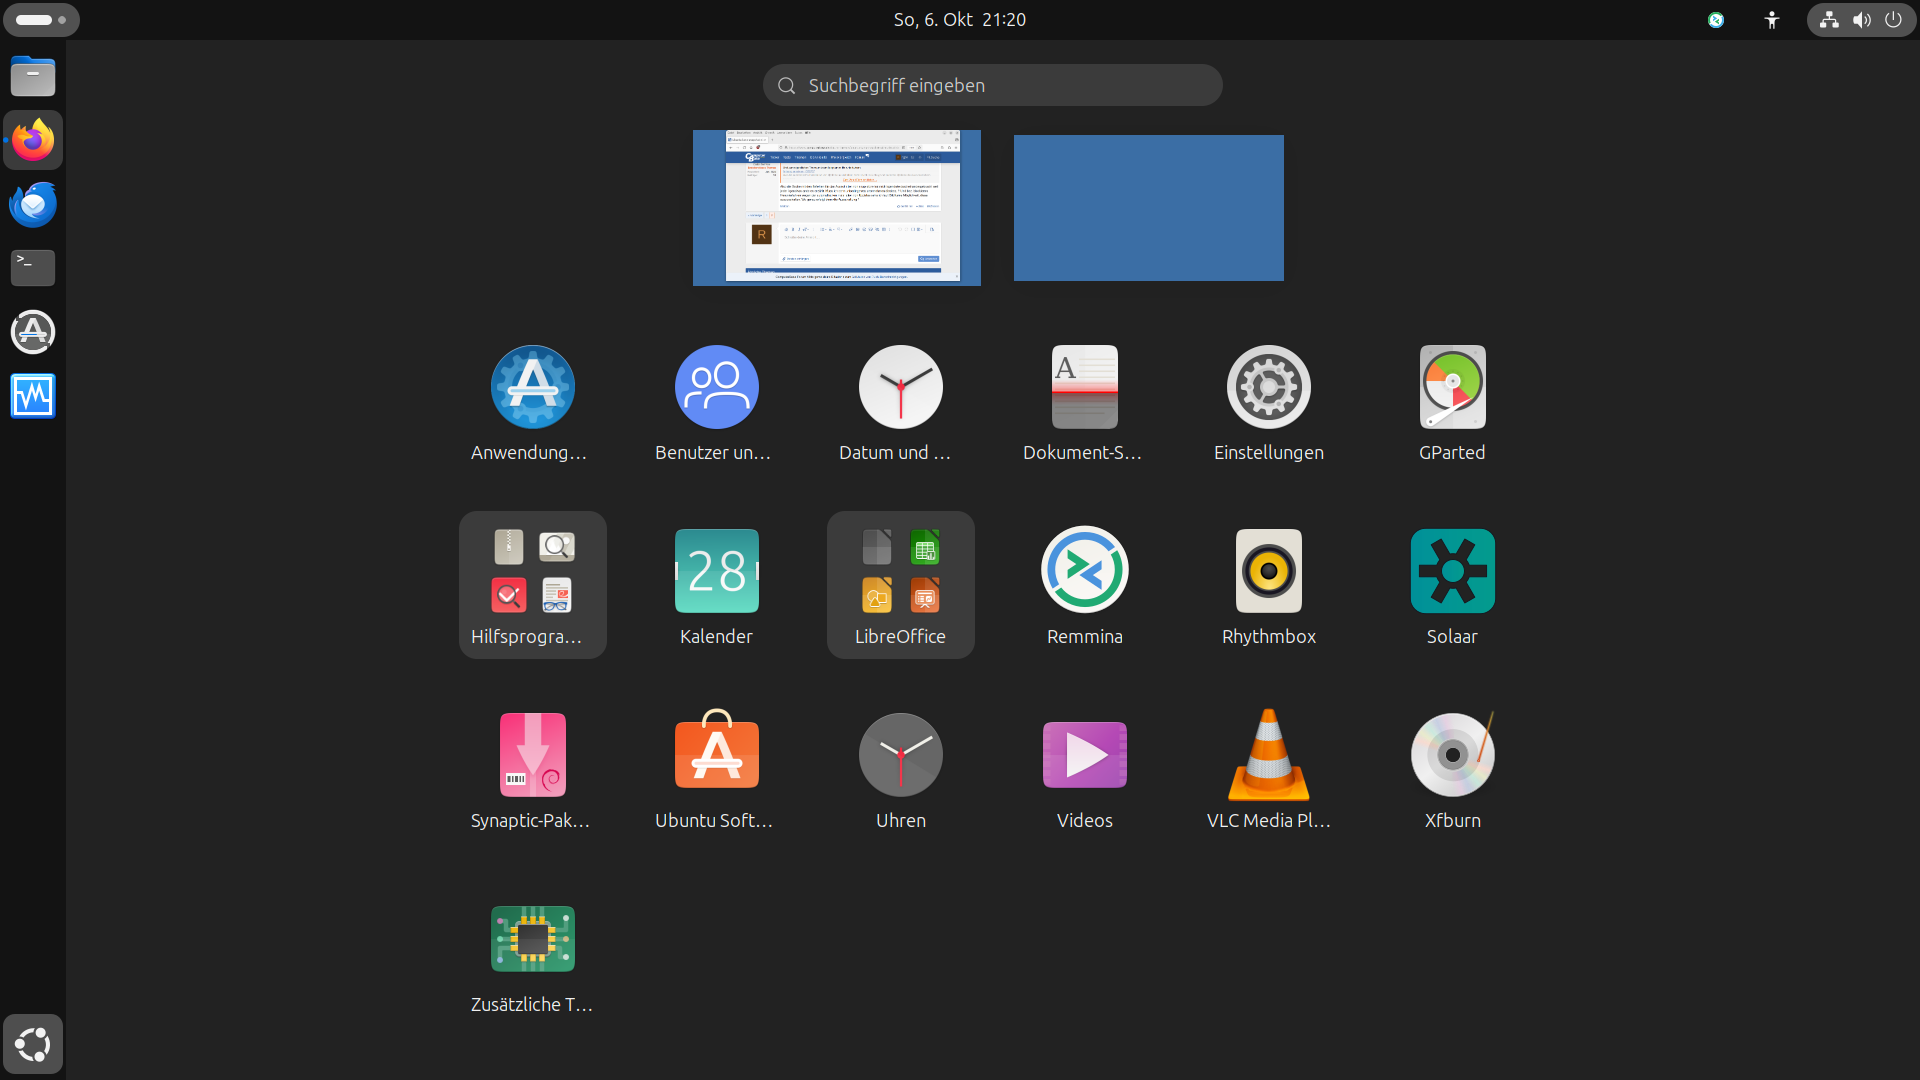
Task: Open Kalender app showing 28
Action: tap(716, 571)
